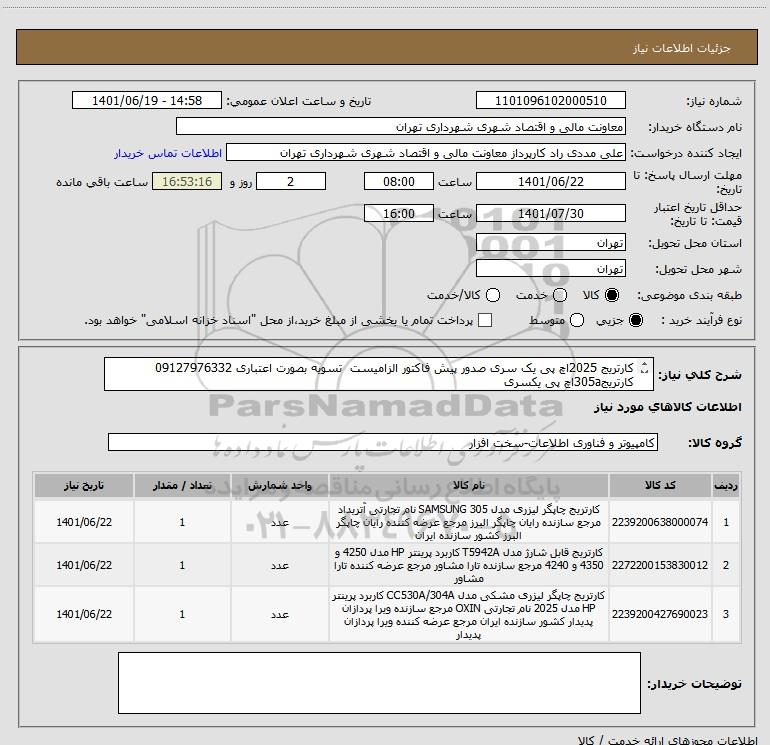Click the quantity in table row 2
The image size is (770, 745).
pyautogui.click(x=182, y=565)
